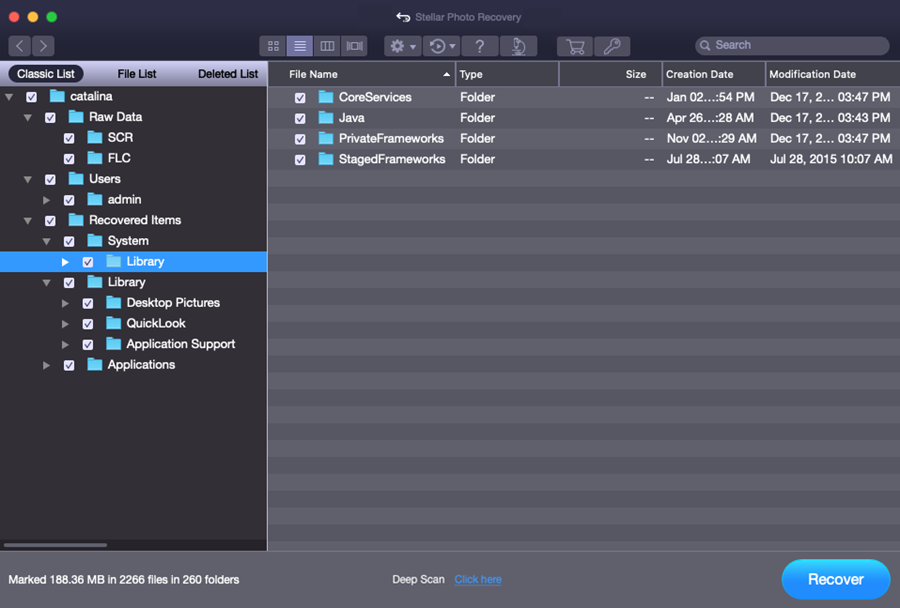
Task: Switch to the File List tab
Action: coord(137,73)
